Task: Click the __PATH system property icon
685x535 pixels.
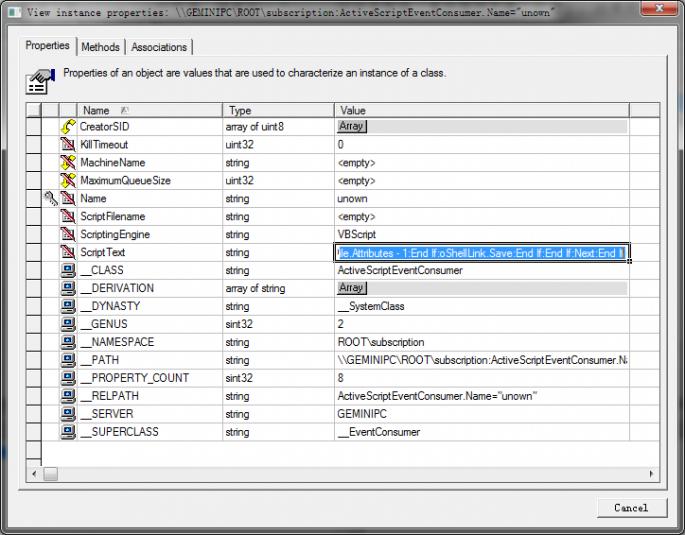Action: click(68, 360)
